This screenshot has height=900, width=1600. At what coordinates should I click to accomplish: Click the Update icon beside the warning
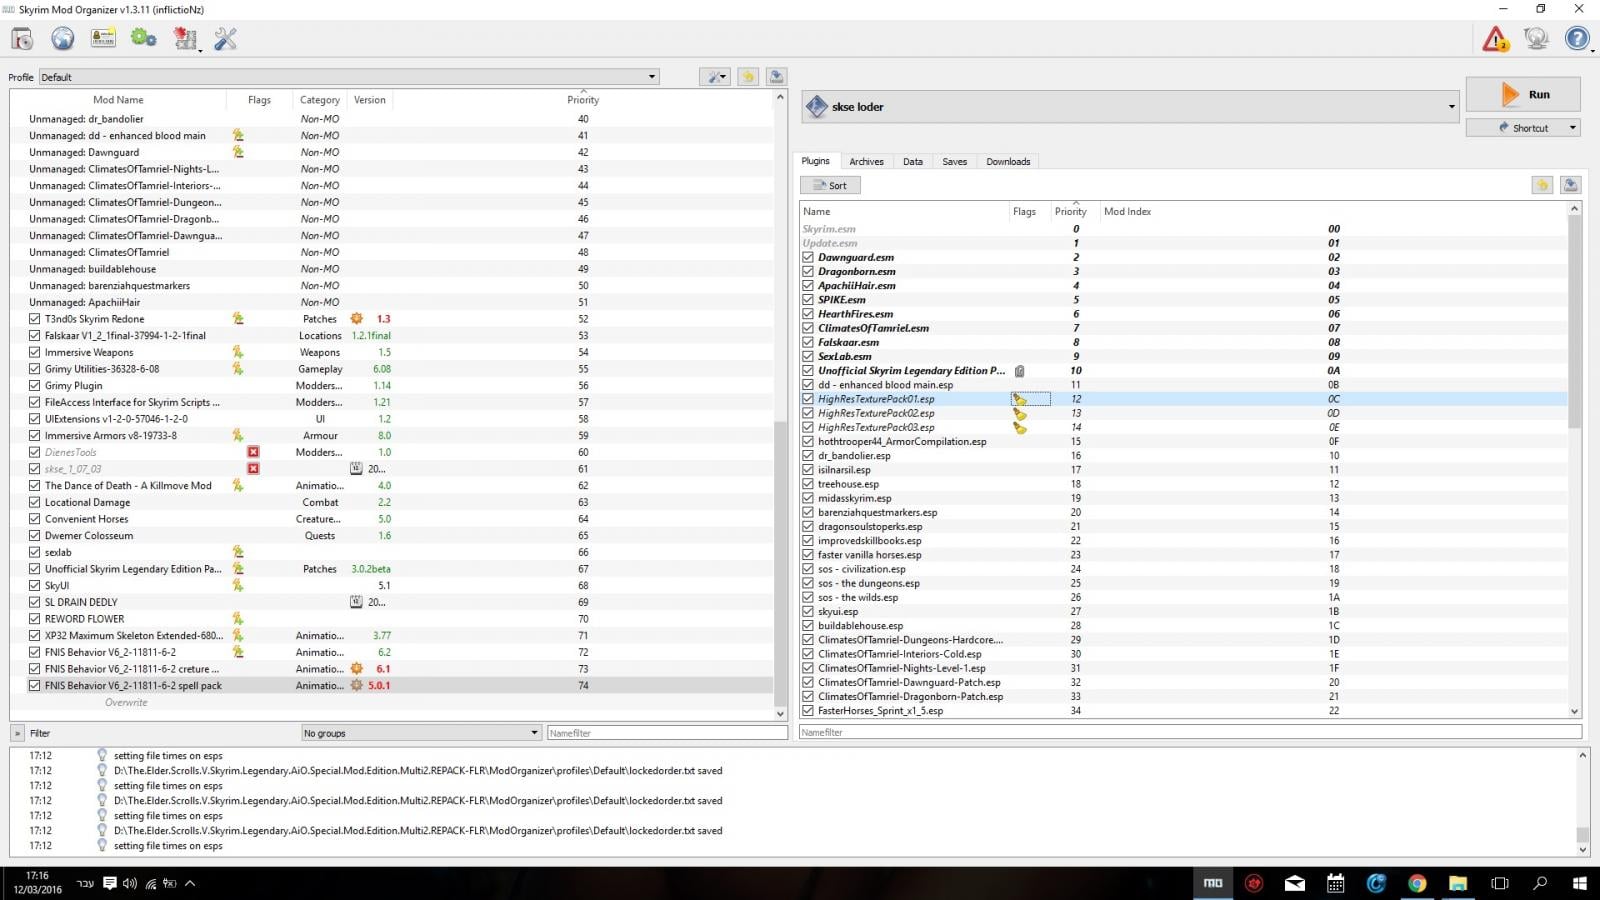click(x=1536, y=39)
